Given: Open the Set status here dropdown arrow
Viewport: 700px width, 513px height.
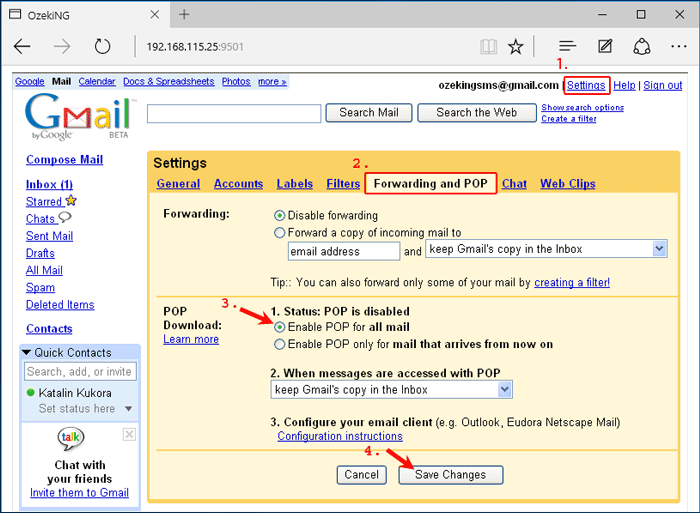Looking at the screenshot, I should pyautogui.click(x=129, y=409).
